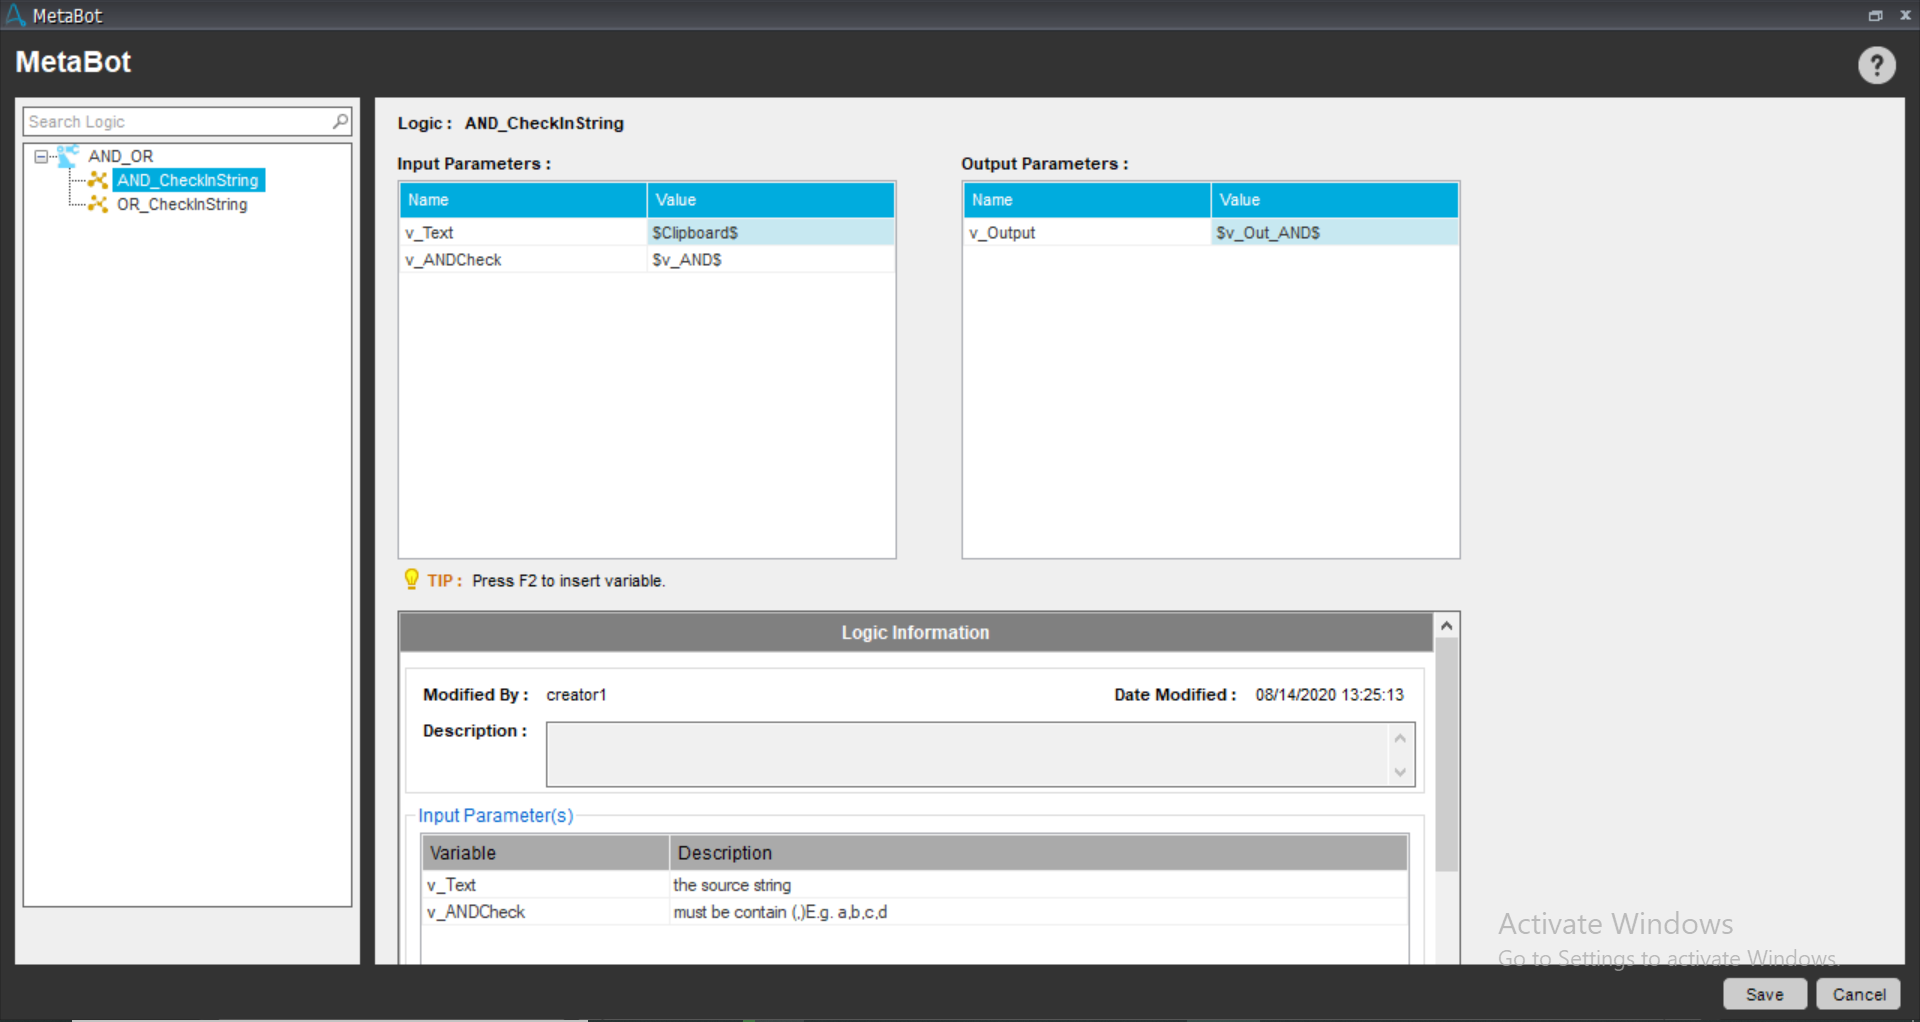Image resolution: width=1920 pixels, height=1022 pixels.
Task: Edit the $v_AND$ value for v_ANDCheck
Action: coord(770,259)
